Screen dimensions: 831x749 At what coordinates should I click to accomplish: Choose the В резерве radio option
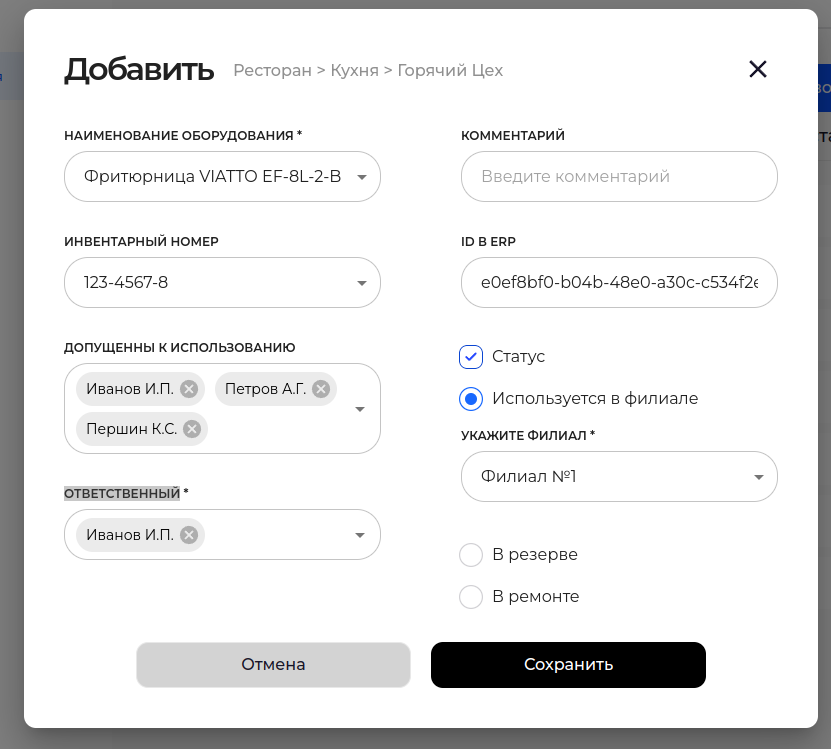[471, 555]
